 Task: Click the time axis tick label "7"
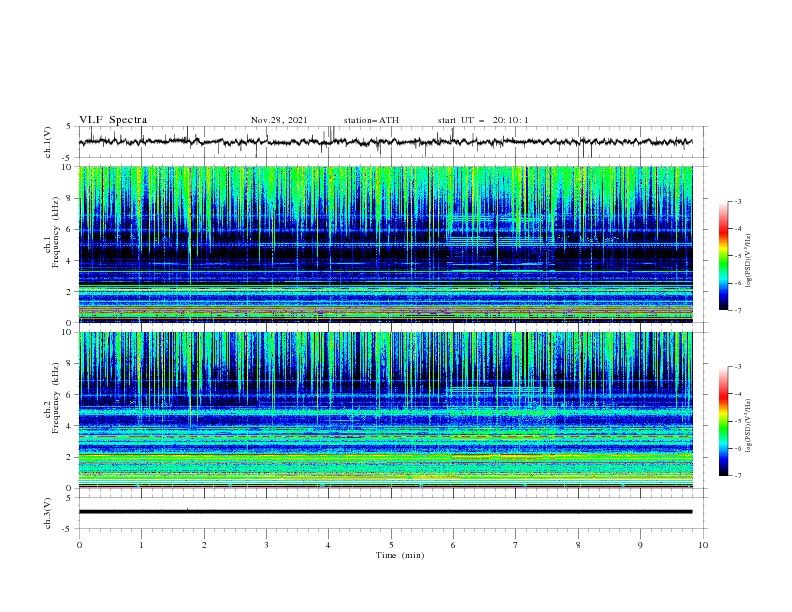click(516, 545)
